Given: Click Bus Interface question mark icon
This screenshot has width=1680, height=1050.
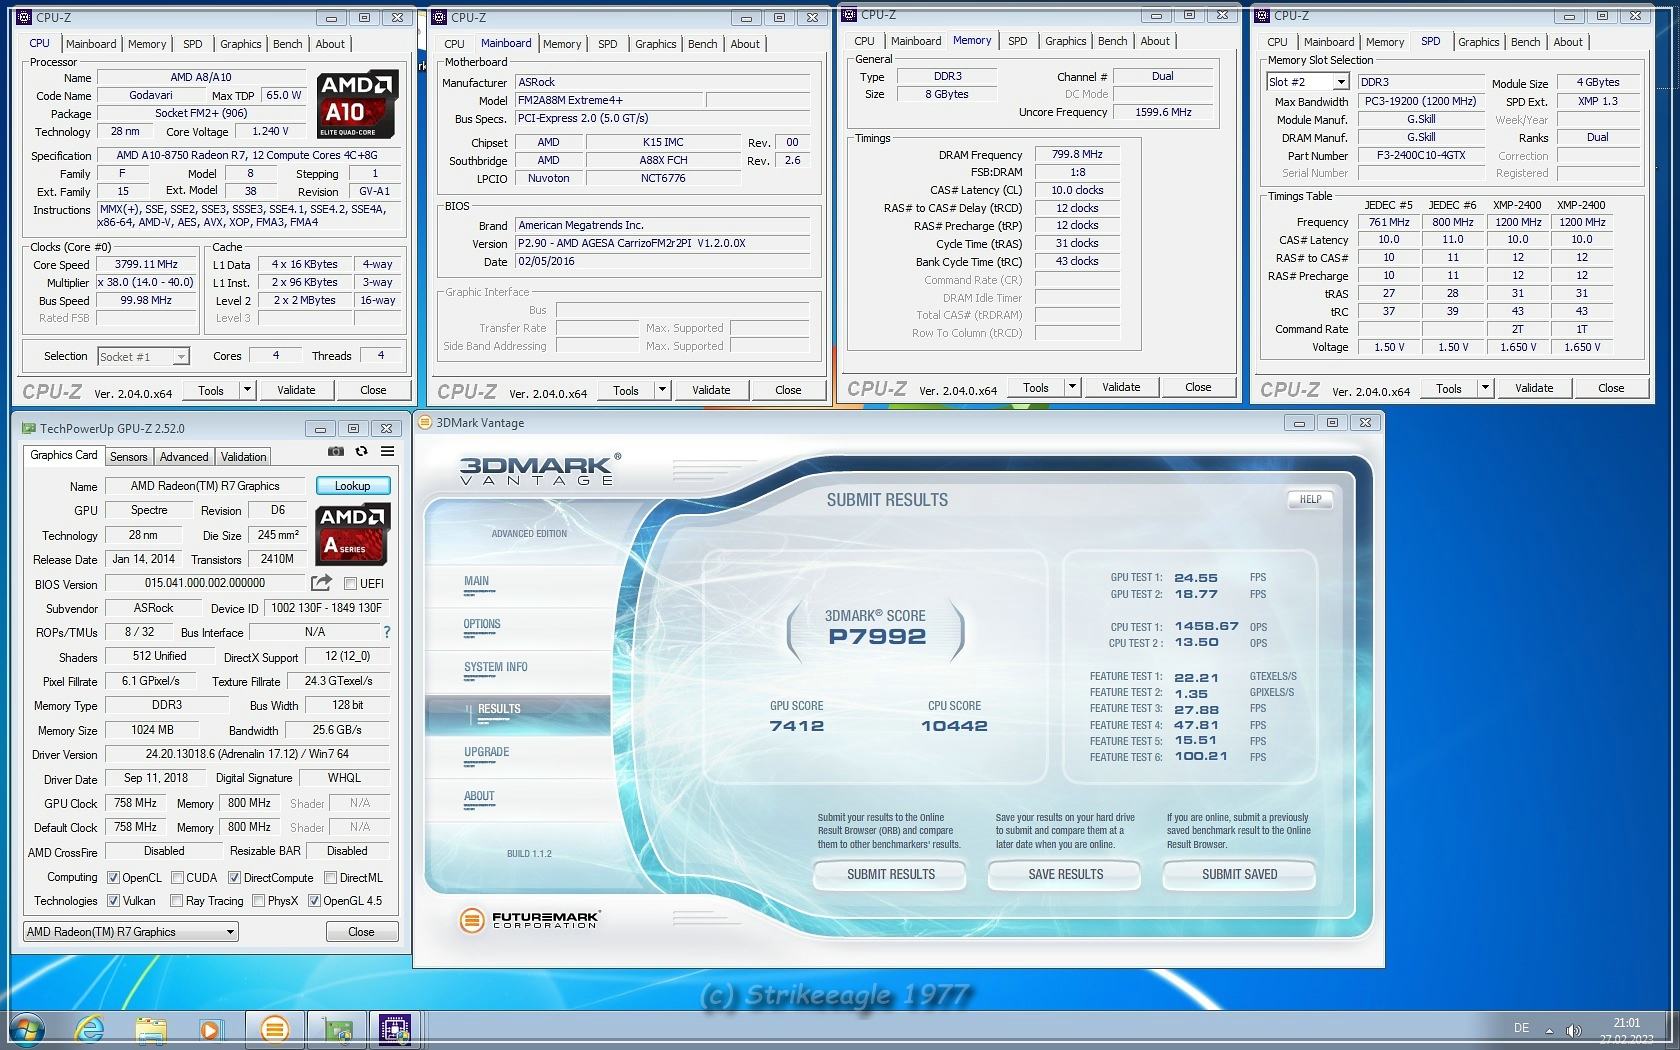Looking at the screenshot, I should pos(387,632).
